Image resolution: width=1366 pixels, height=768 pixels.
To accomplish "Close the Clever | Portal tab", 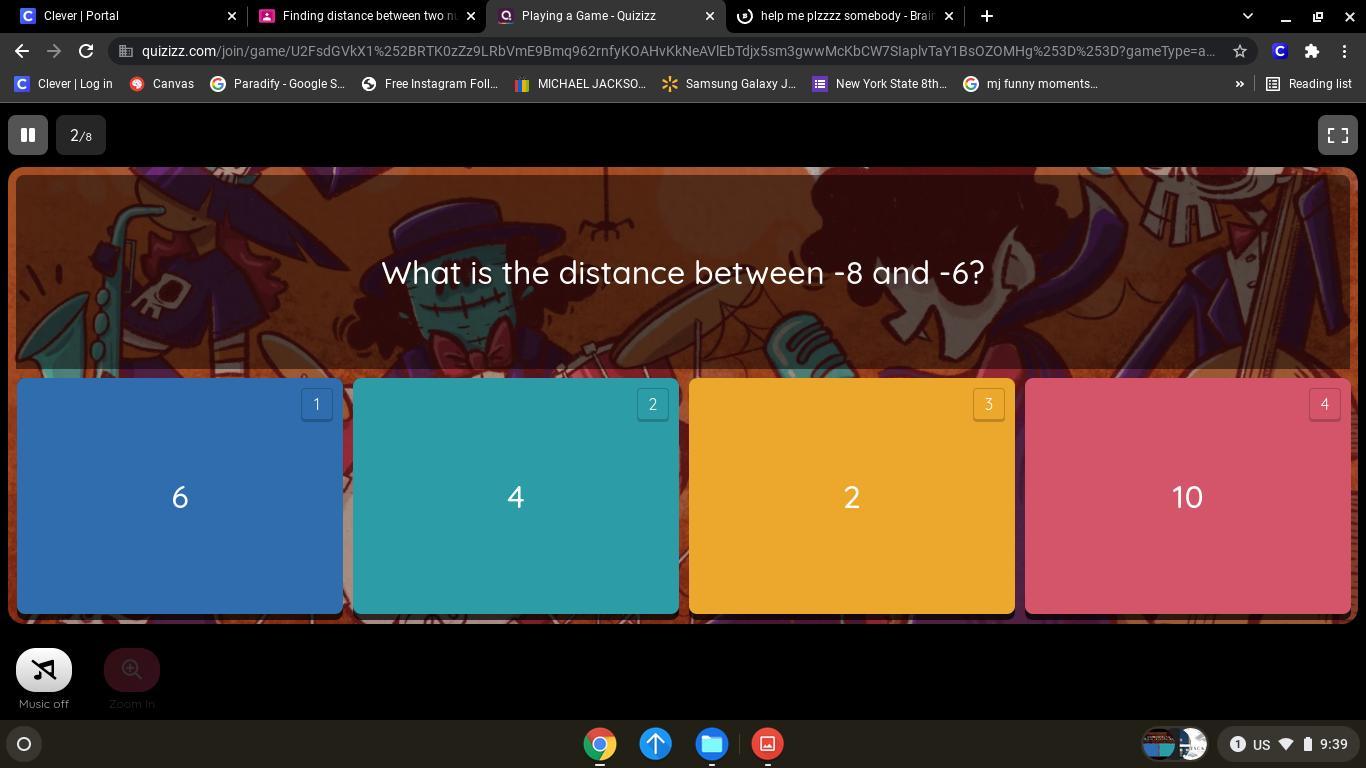I will click(x=232, y=16).
